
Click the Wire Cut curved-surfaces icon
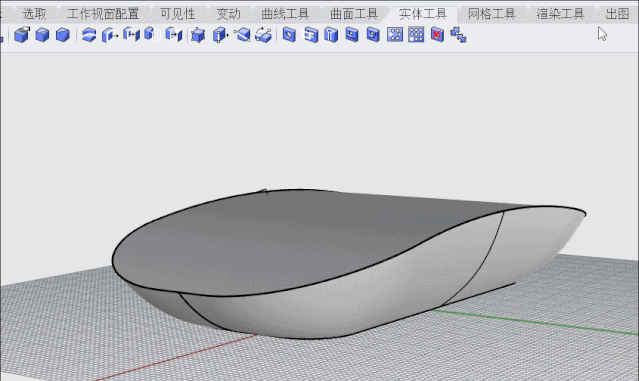coord(89,35)
